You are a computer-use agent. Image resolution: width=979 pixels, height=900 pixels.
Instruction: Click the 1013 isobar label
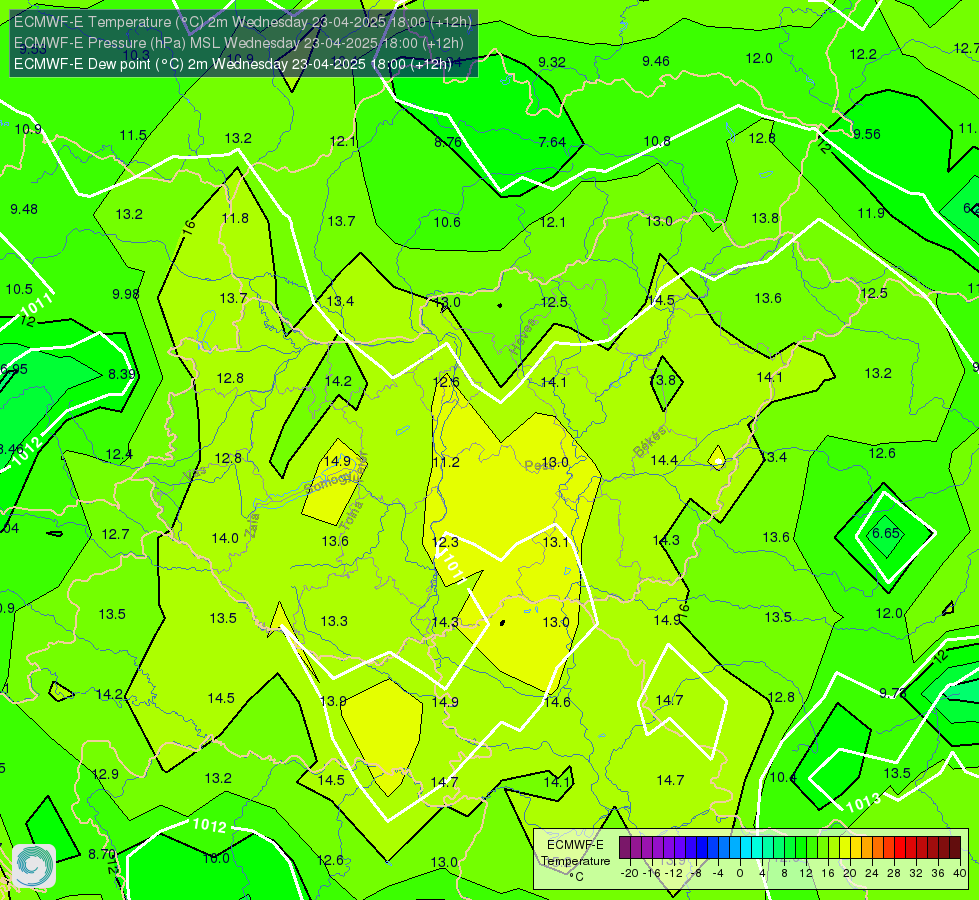pos(863,802)
